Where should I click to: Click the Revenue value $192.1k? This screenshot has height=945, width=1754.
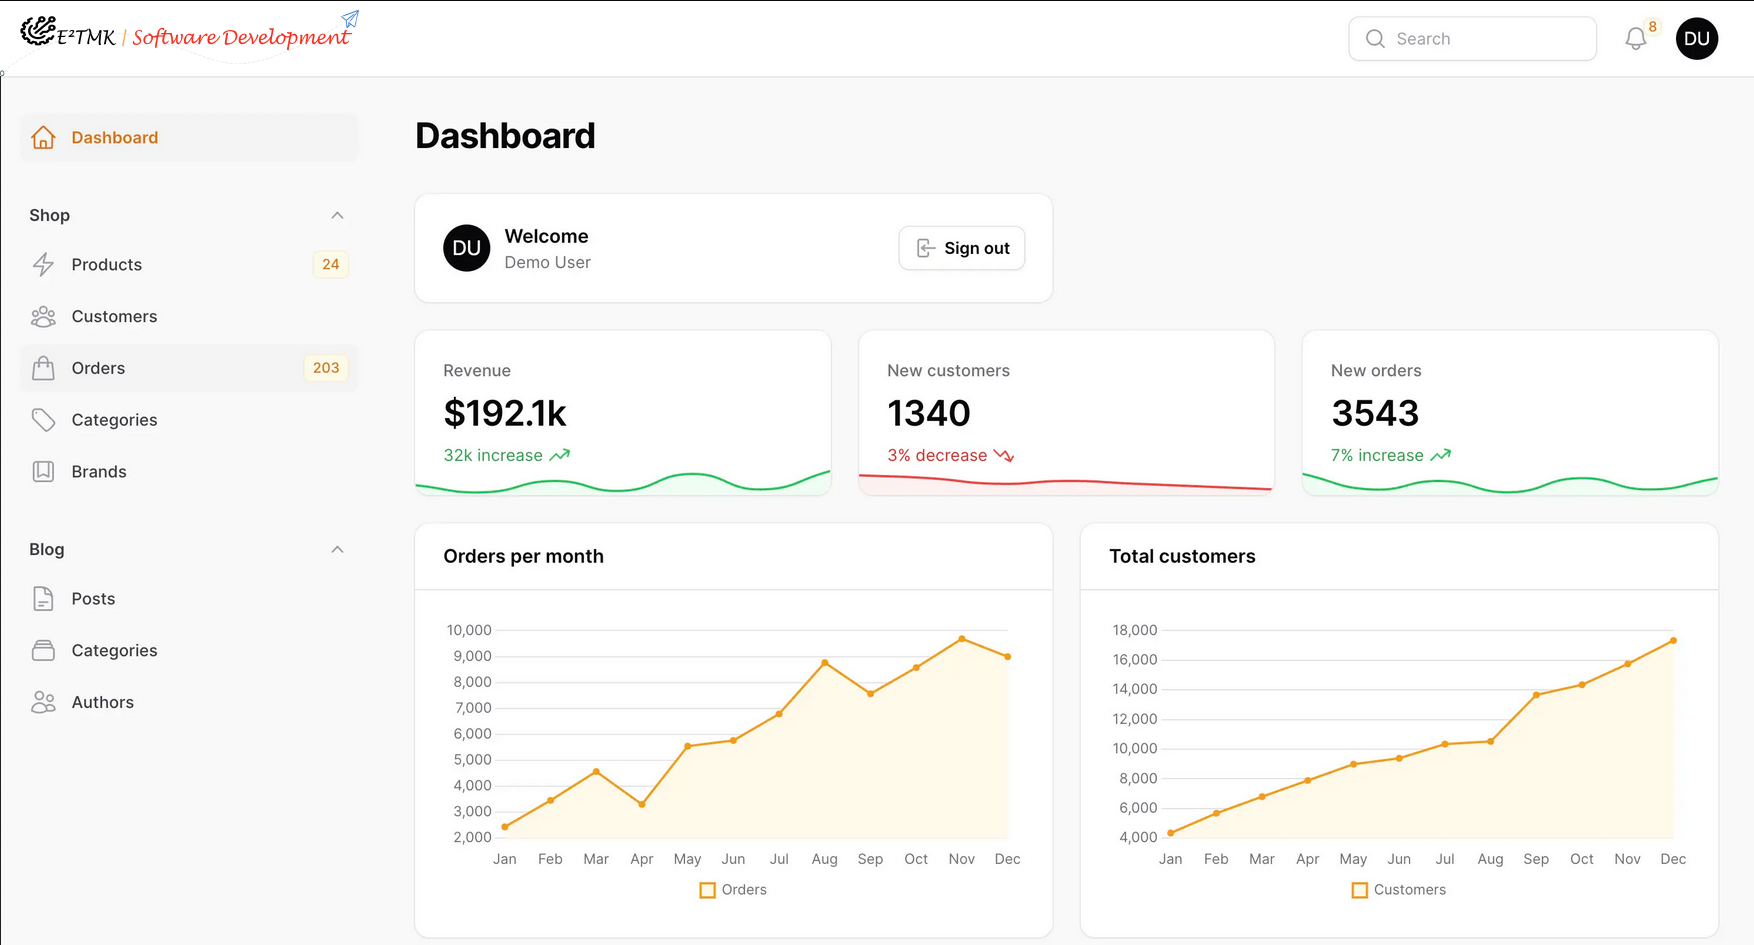505,413
